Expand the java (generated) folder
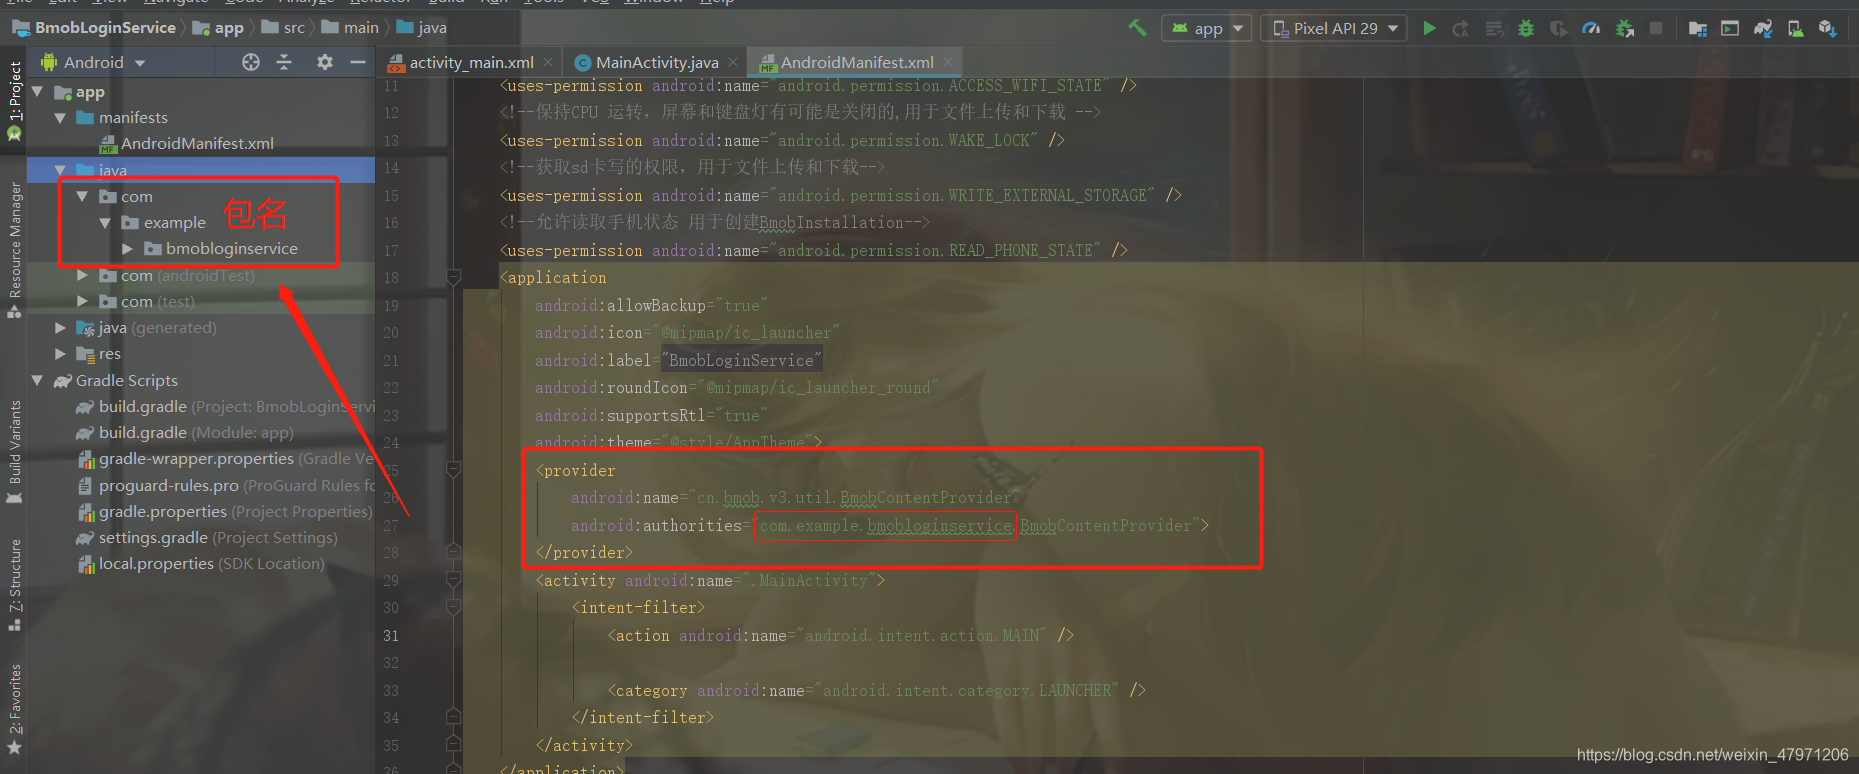1859x774 pixels. pos(60,327)
